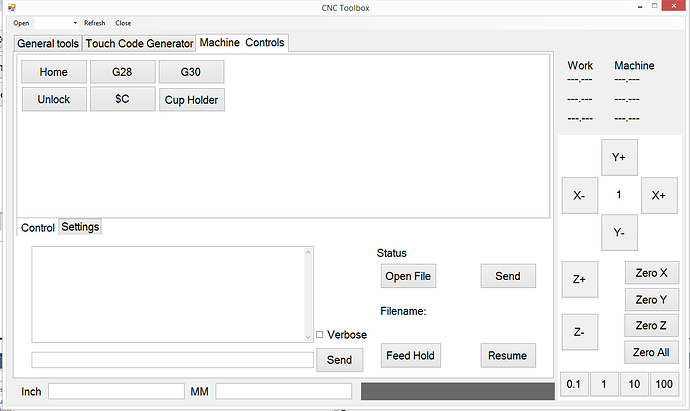690x411 pixels.
Task: Switch to the General tools tab
Action: [47, 43]
